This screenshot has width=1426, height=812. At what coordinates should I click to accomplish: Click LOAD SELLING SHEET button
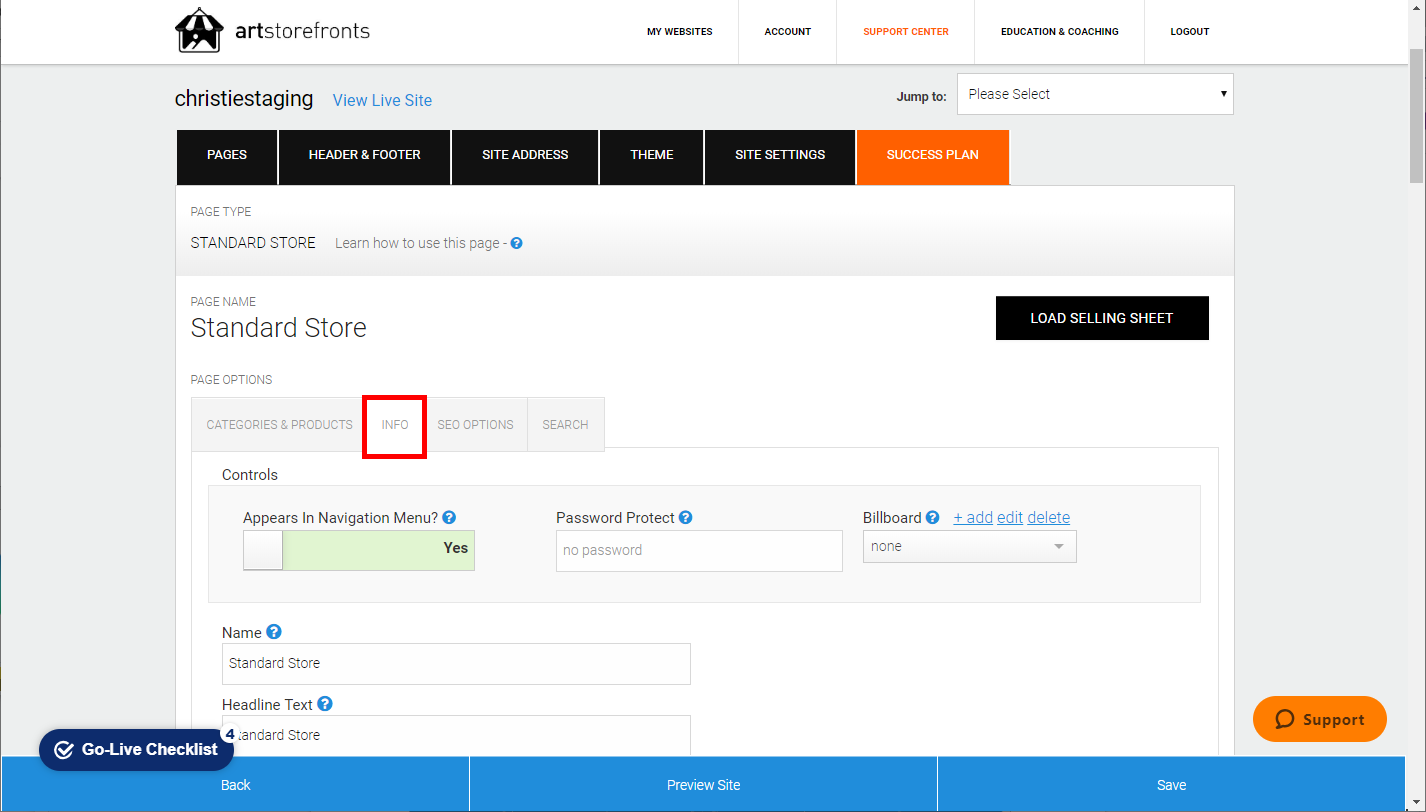click(1102, 318)
